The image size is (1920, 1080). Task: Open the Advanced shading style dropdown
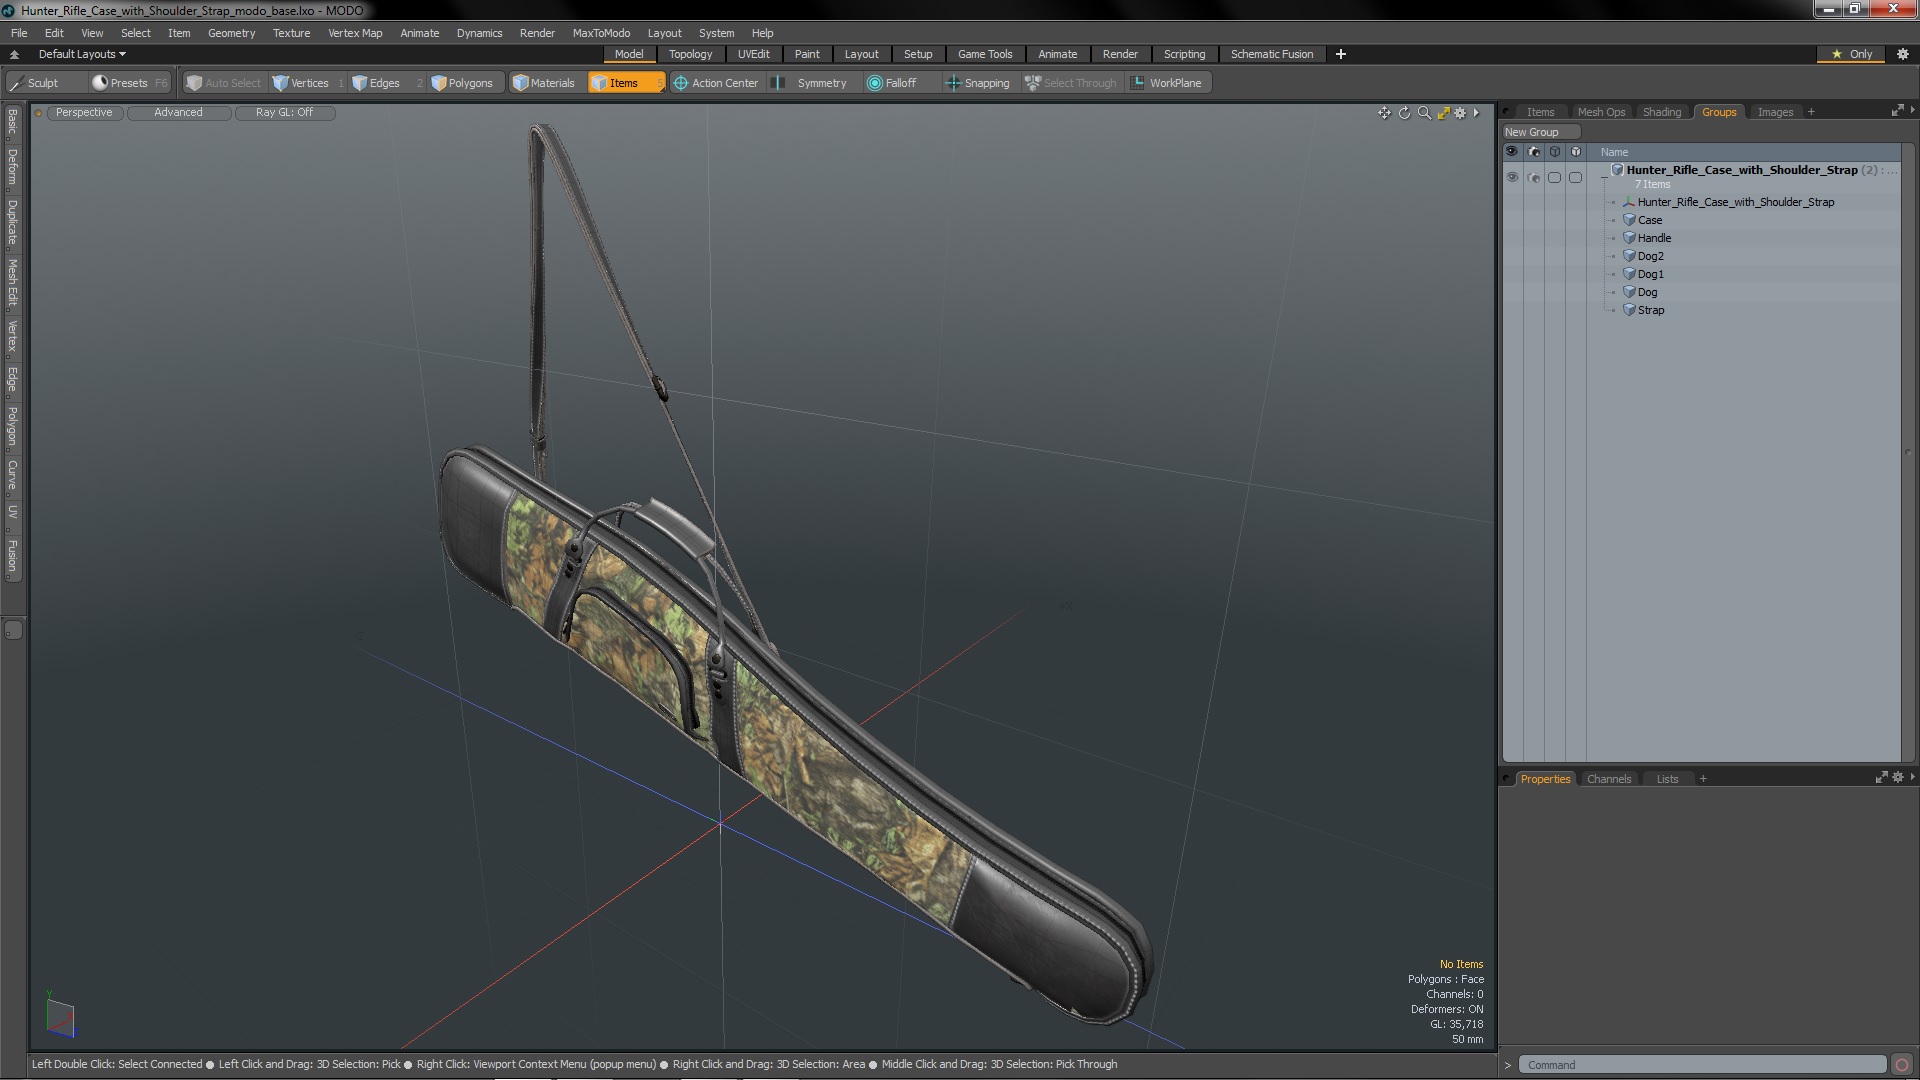178,113
